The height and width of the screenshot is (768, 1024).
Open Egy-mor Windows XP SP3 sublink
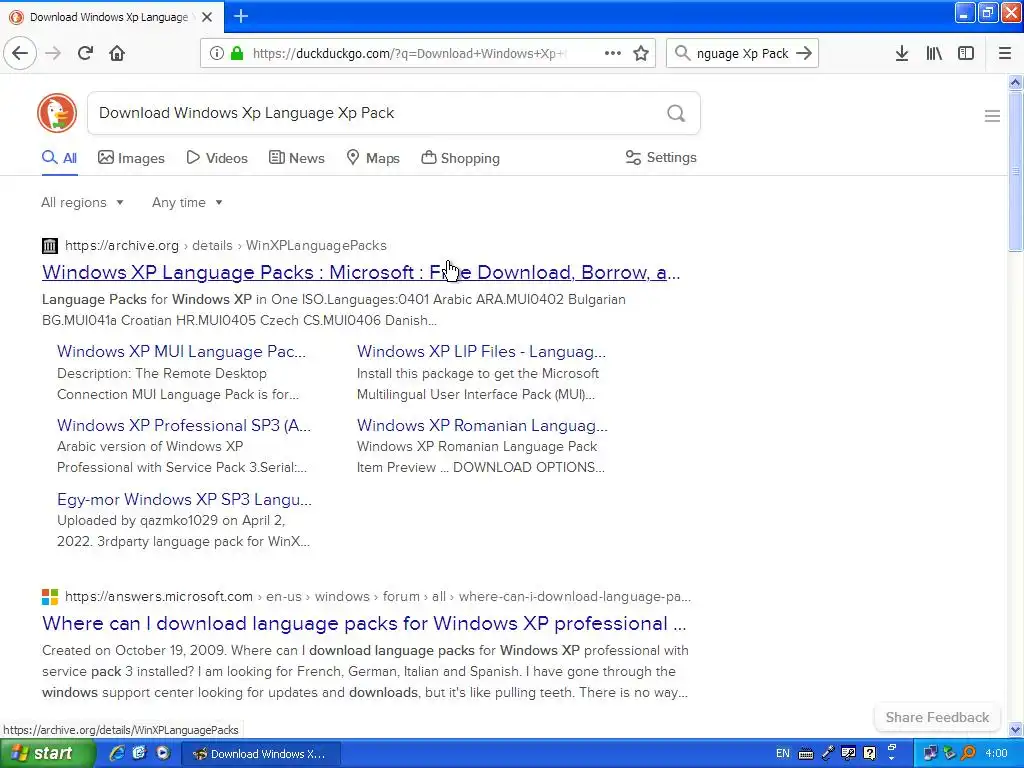tap(184, 500)
